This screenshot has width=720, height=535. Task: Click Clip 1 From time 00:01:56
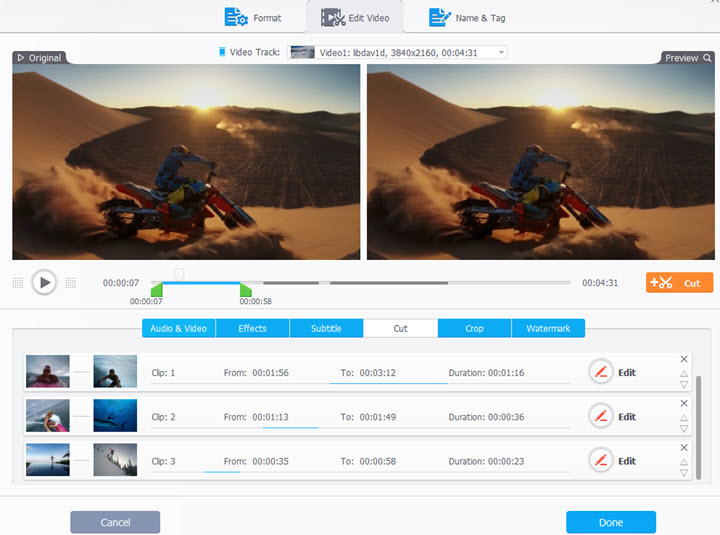point(270,372)
